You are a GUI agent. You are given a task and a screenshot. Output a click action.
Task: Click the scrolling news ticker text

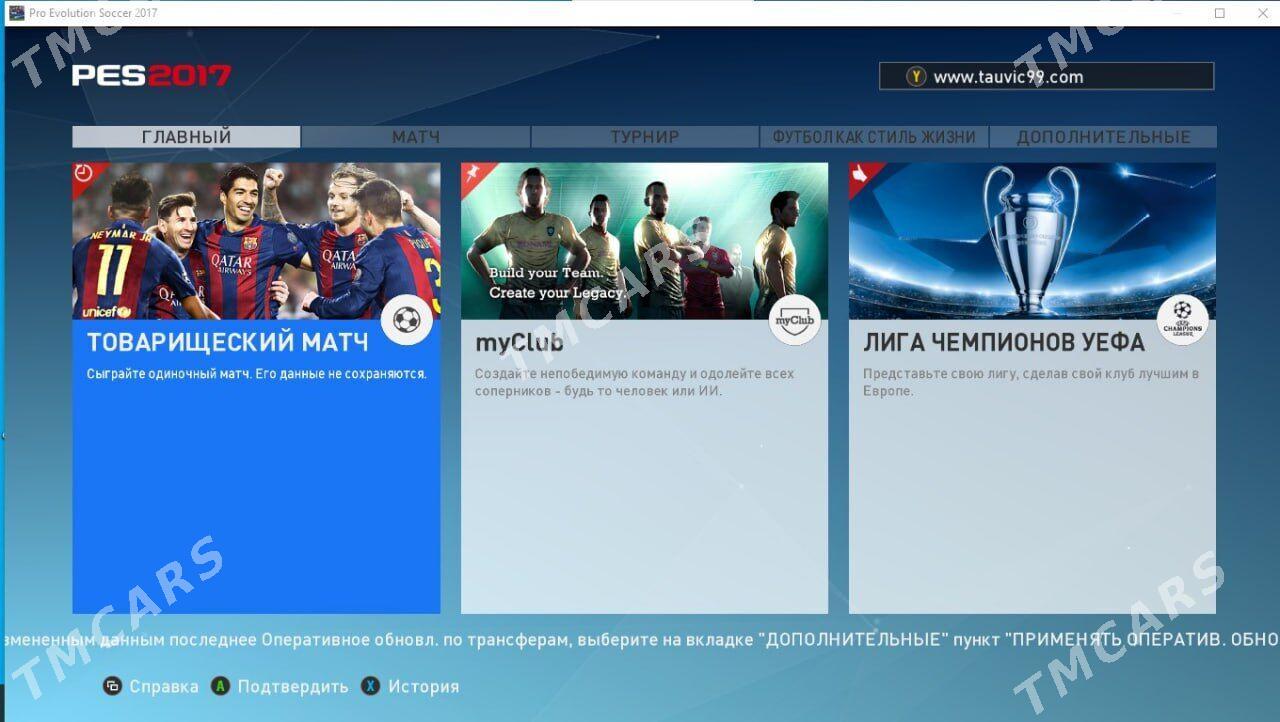click(640, 639)
